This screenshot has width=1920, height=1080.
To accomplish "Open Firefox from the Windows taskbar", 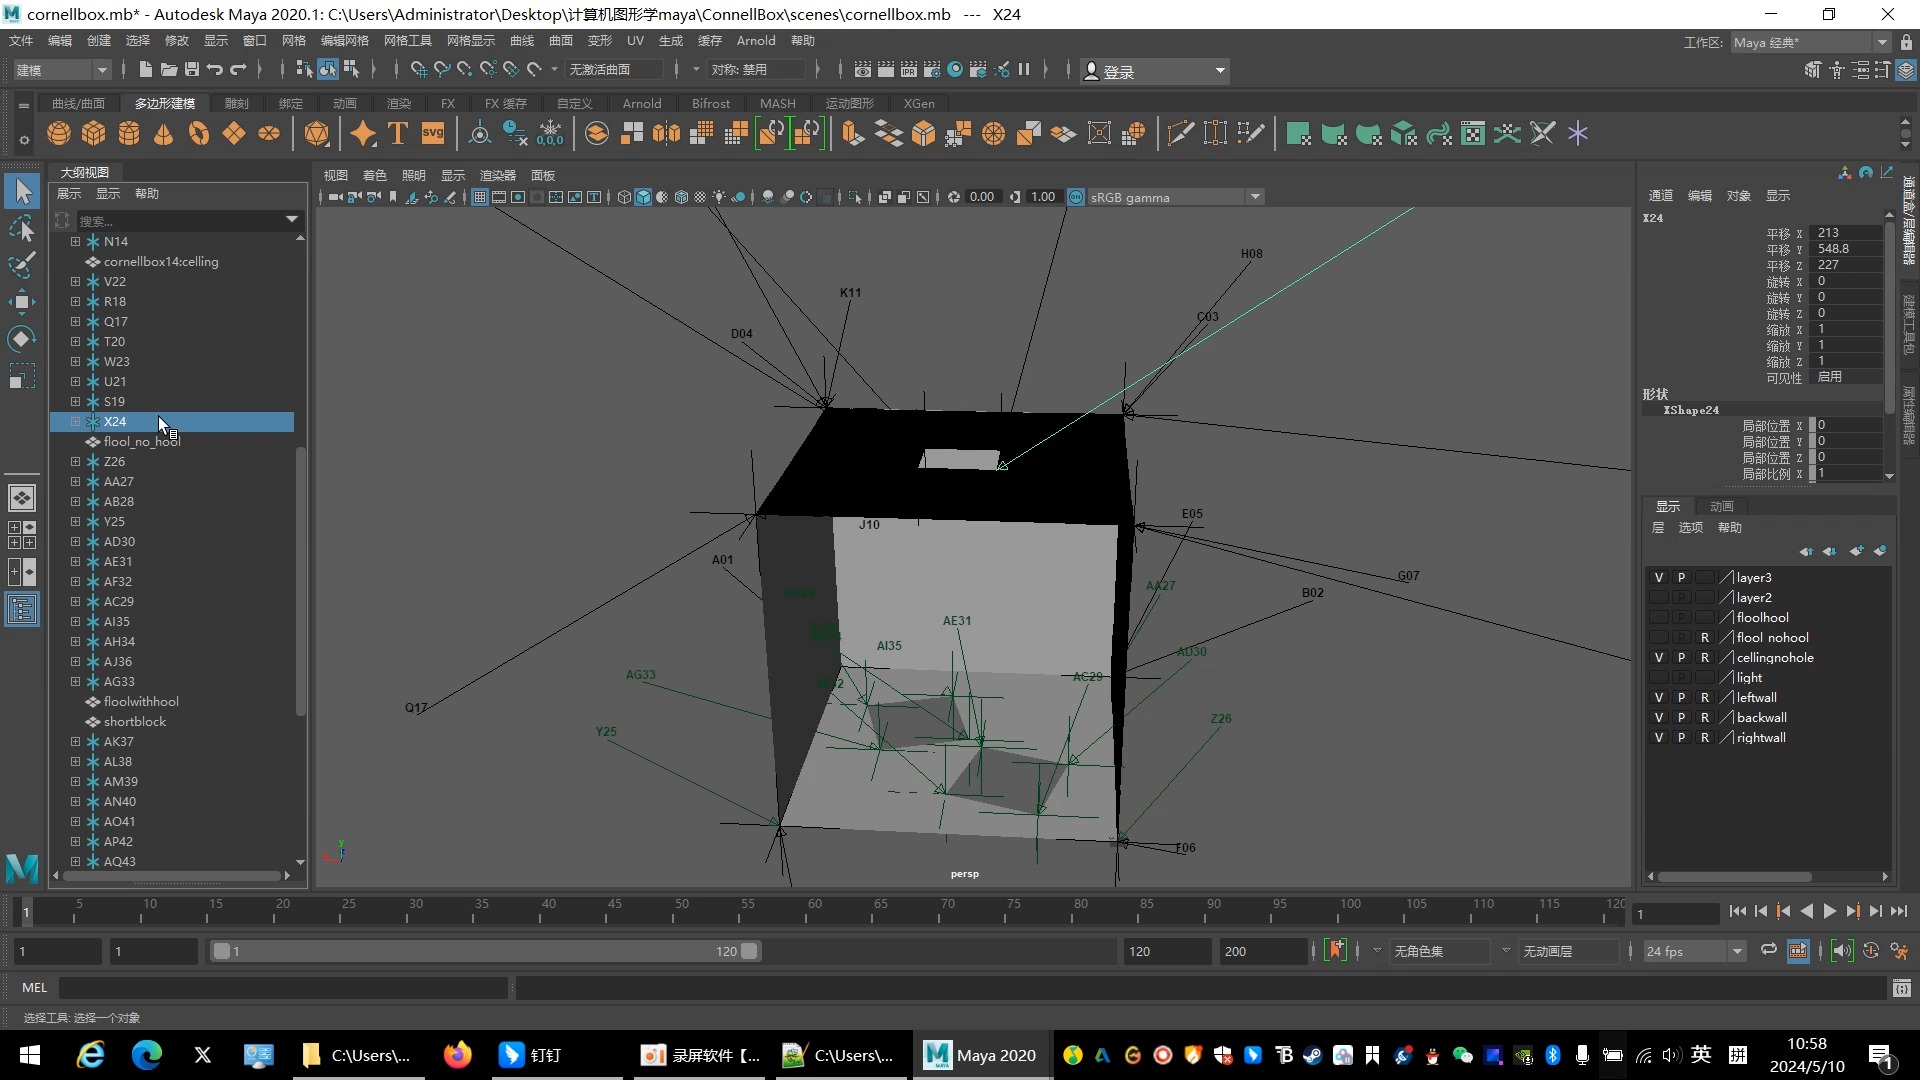I will pos(458,1054).
